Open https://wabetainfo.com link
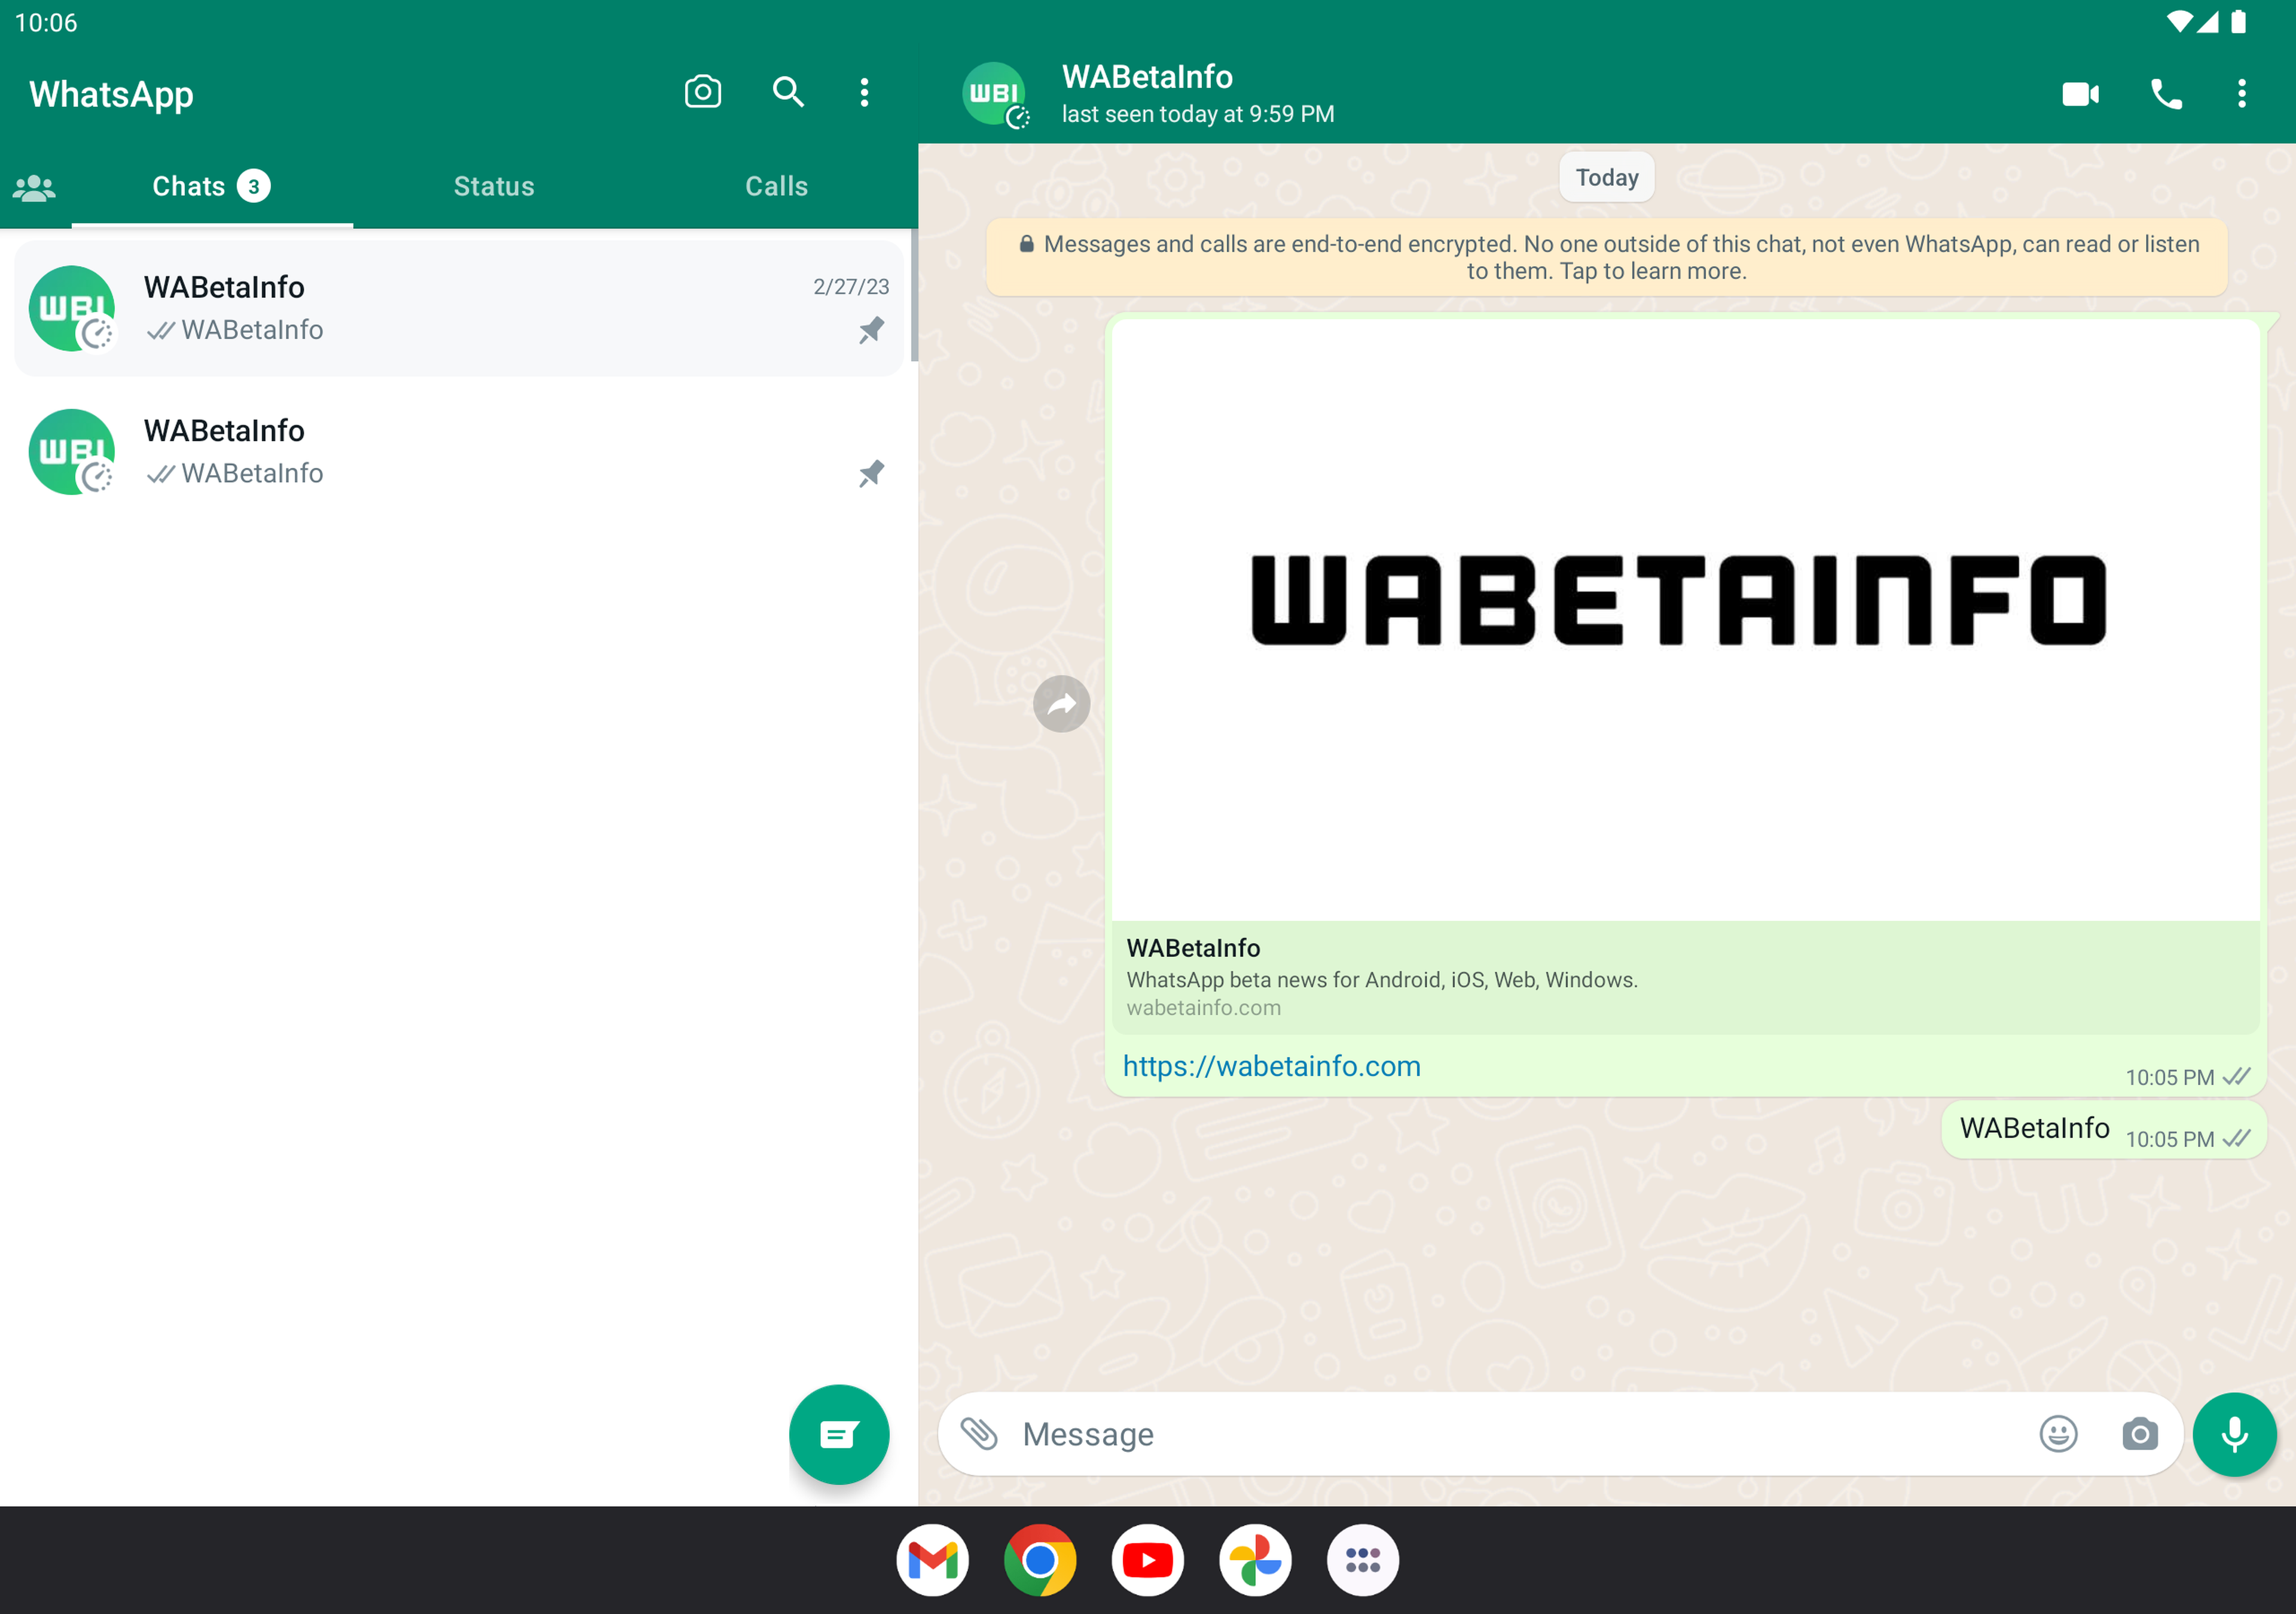The height and width of the screenshot is (1614, 2296). pyautogui.click(x=1271, y=1064)
